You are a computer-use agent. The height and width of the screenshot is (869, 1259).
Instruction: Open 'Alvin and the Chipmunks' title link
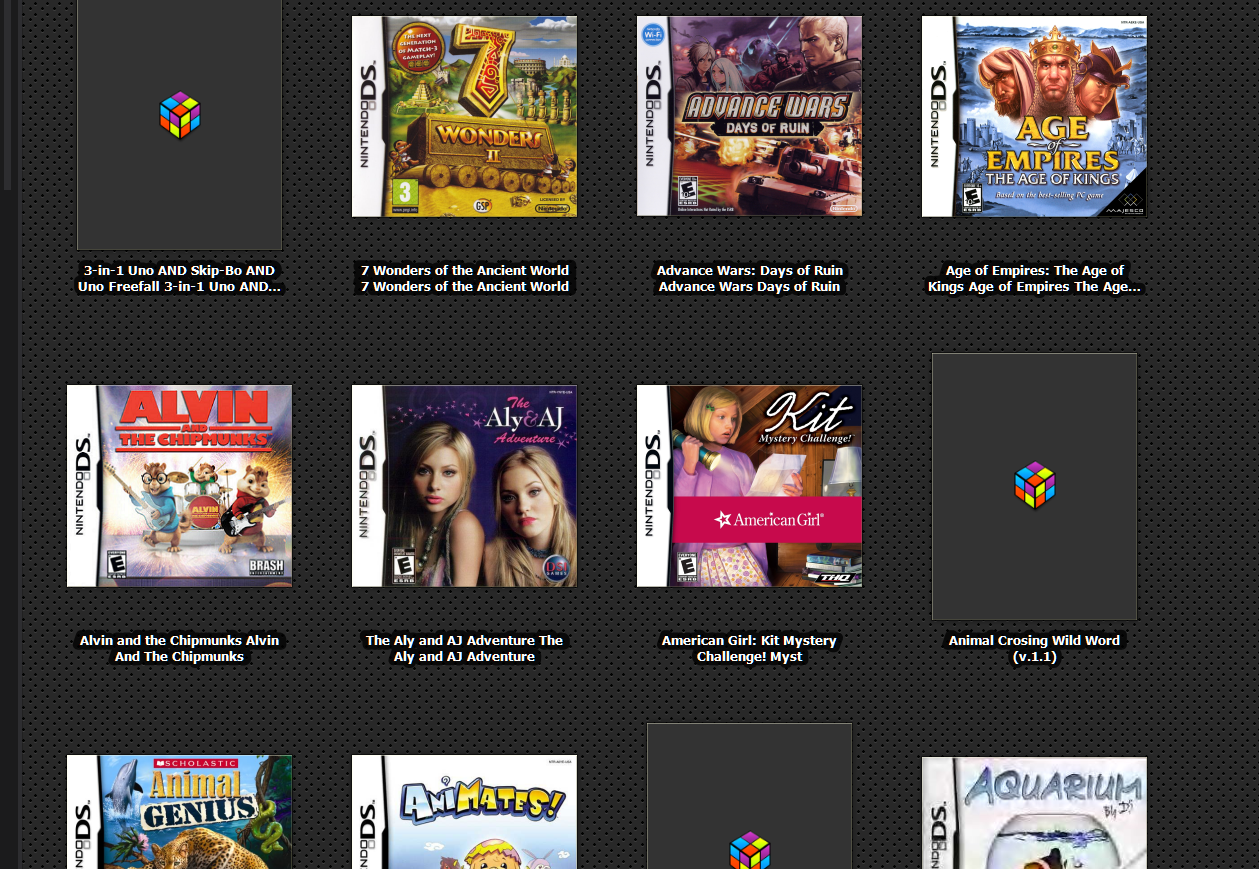click(x=179, y=648)
